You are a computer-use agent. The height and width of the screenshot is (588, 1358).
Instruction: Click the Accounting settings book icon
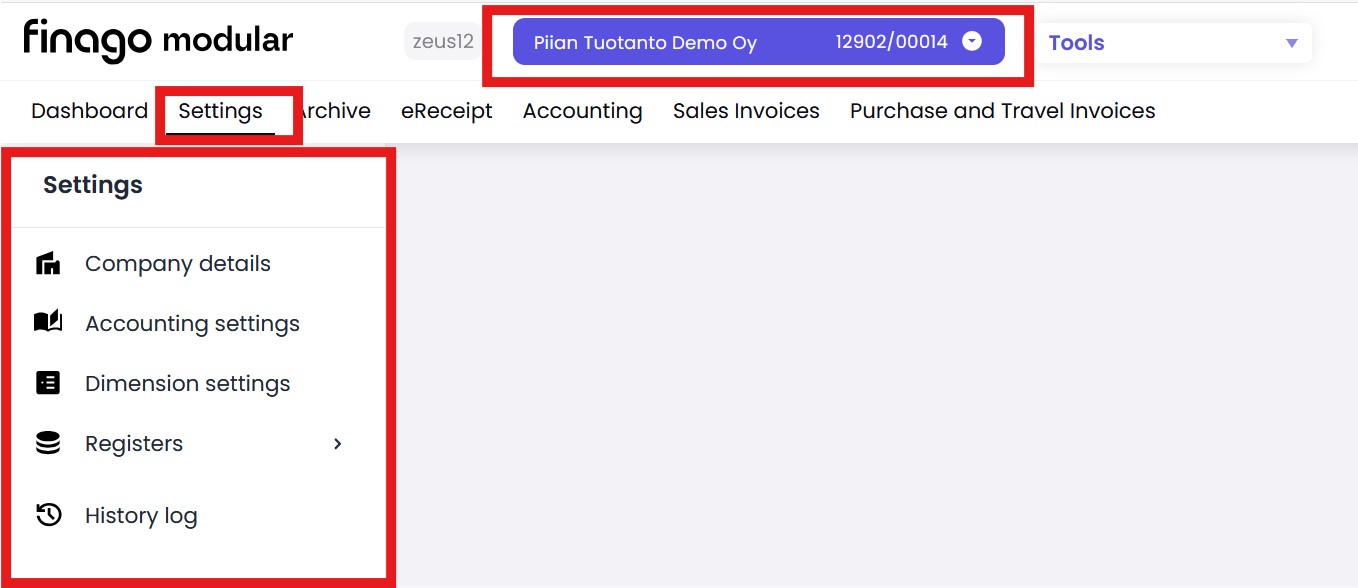click(48, 322)
